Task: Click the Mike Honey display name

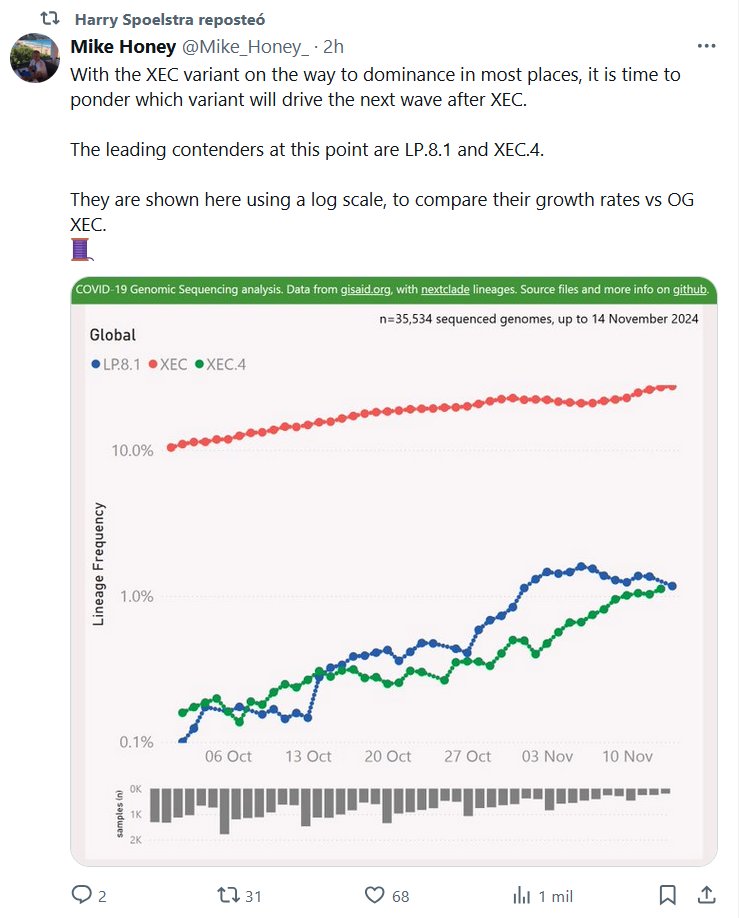Action: [x=123, y=47]
